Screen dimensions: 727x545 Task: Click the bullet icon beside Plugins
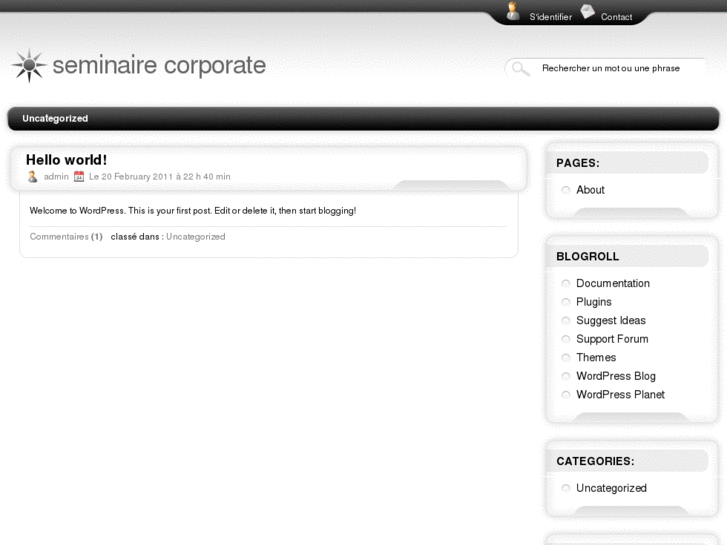[566, 302]
